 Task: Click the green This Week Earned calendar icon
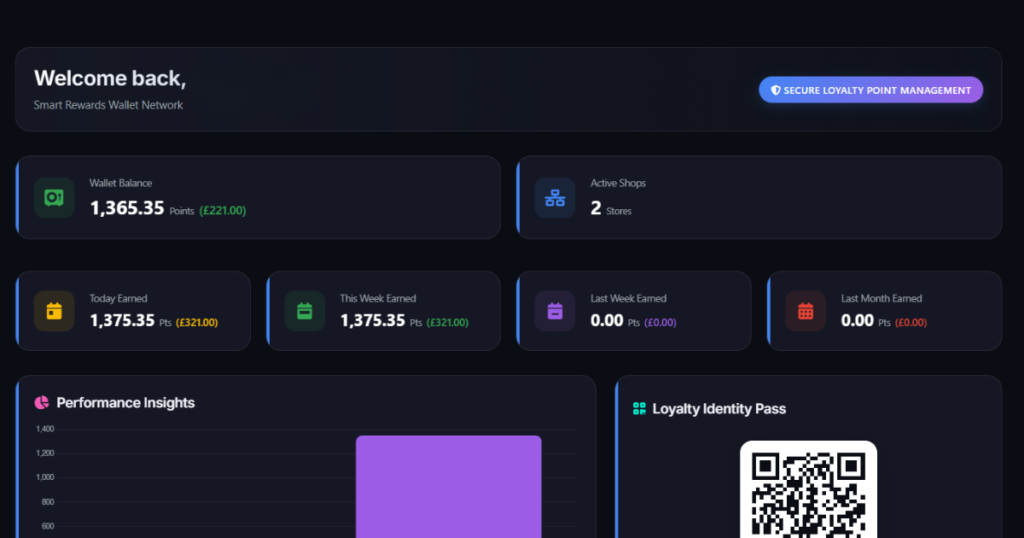[304, 311]
